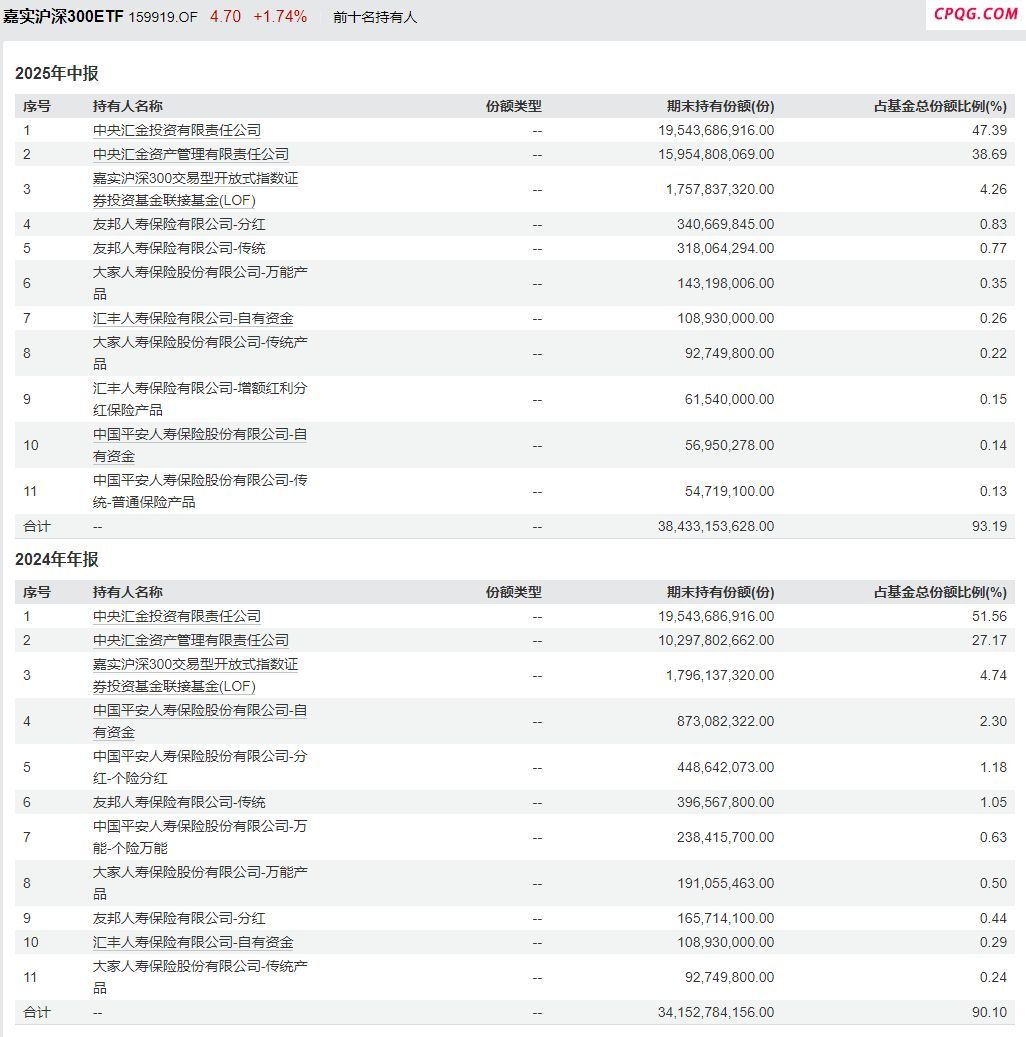
Task: Open 嘉实沪深300 联接基金(LOF) link in 2024年年报
Action: coord(195,675)
